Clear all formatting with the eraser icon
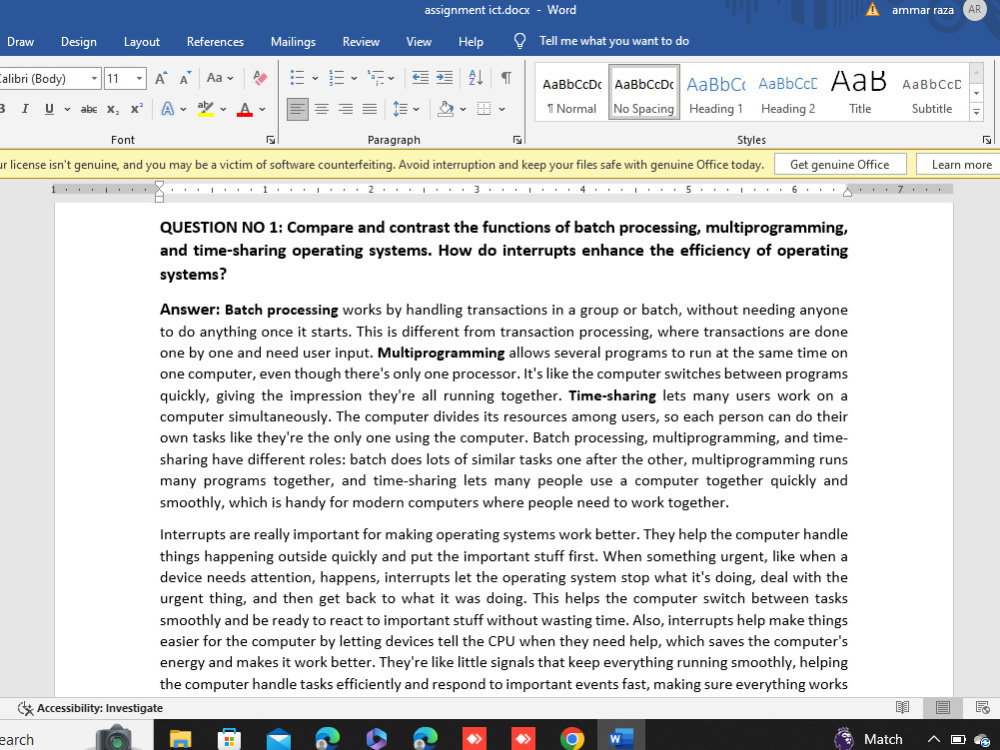1000x750 pixels. point(260,78)
